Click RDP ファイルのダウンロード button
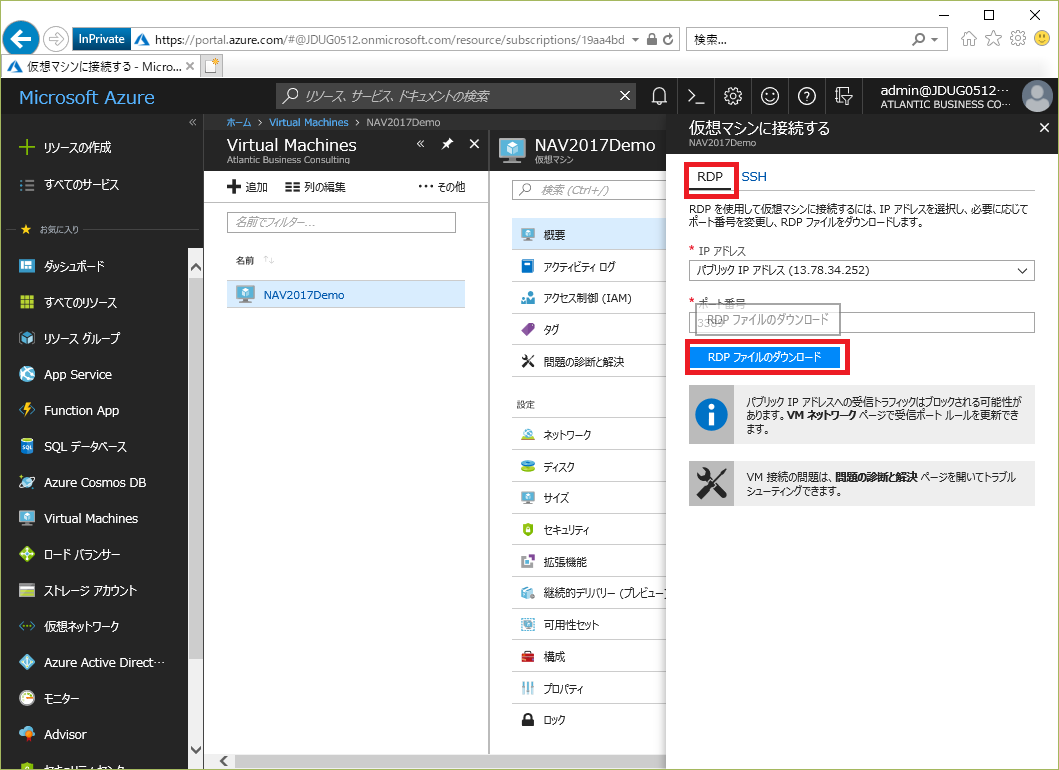The image size is (1059, 770). (x=765, y=358)
